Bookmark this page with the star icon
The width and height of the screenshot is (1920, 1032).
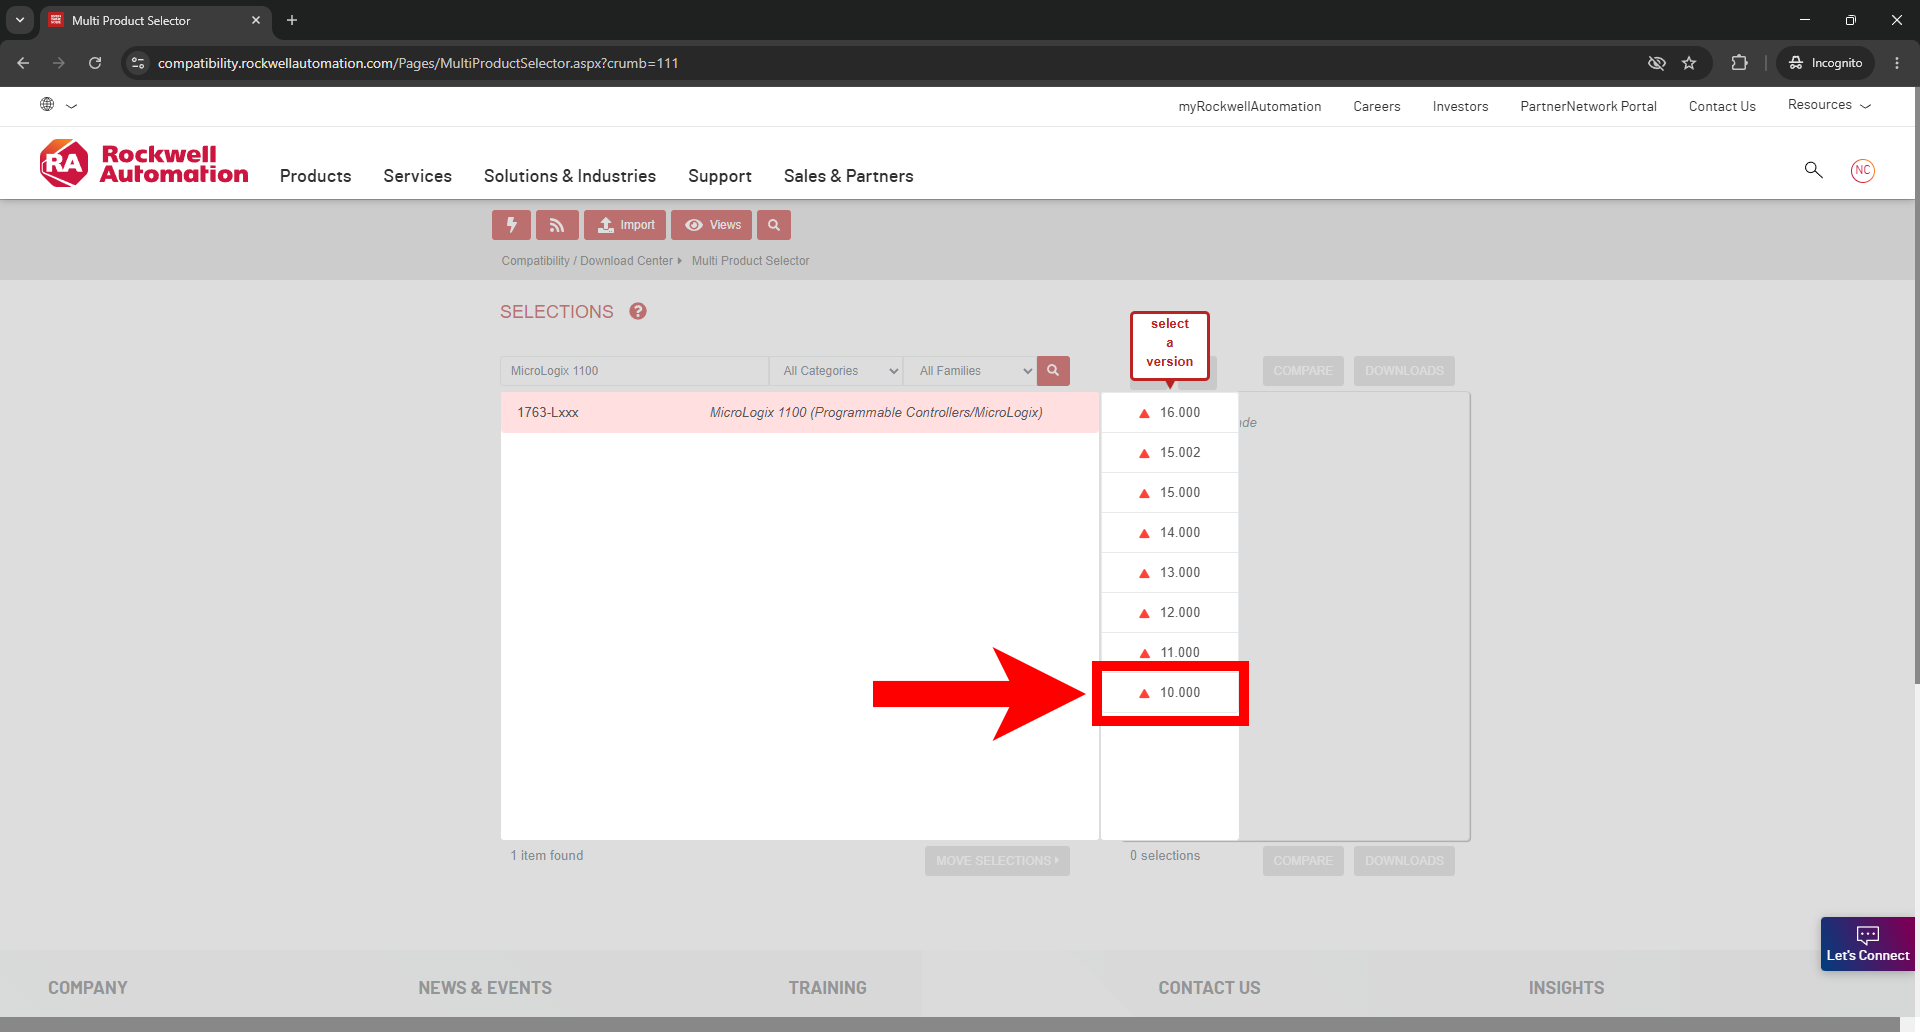point(1689,63)
